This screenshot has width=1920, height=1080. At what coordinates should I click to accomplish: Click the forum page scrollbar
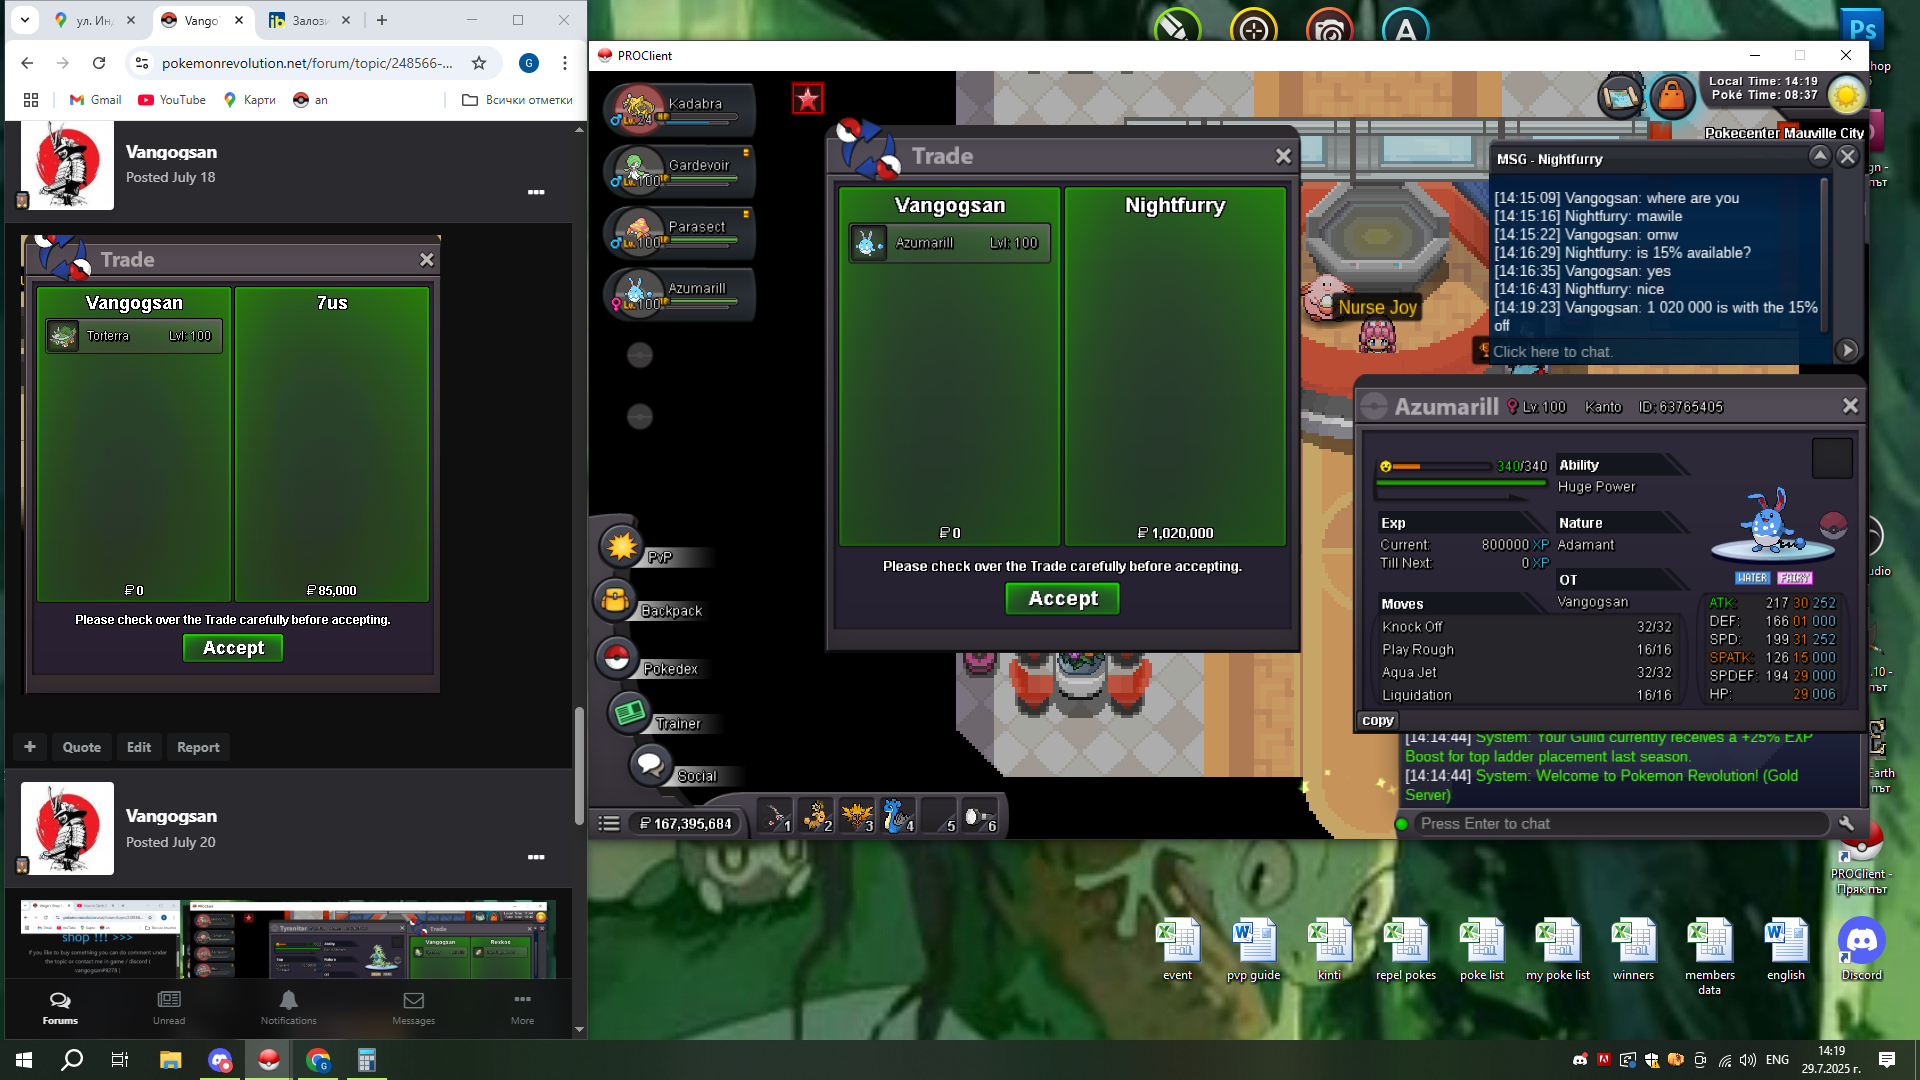click(x=579, y=767)
